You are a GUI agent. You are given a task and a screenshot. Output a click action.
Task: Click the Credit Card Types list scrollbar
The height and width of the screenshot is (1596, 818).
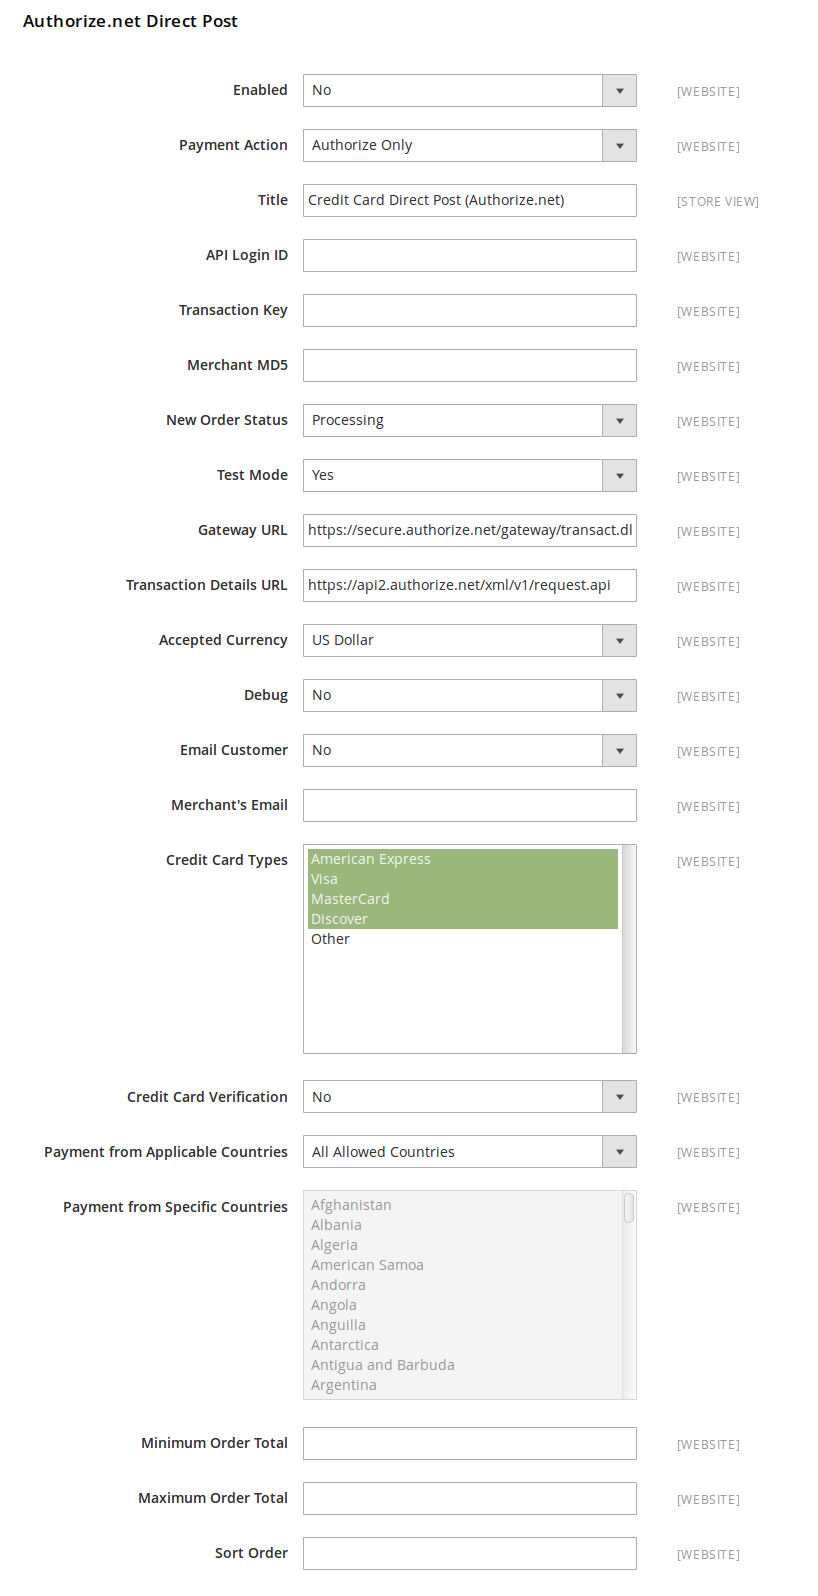click(629, 949)
